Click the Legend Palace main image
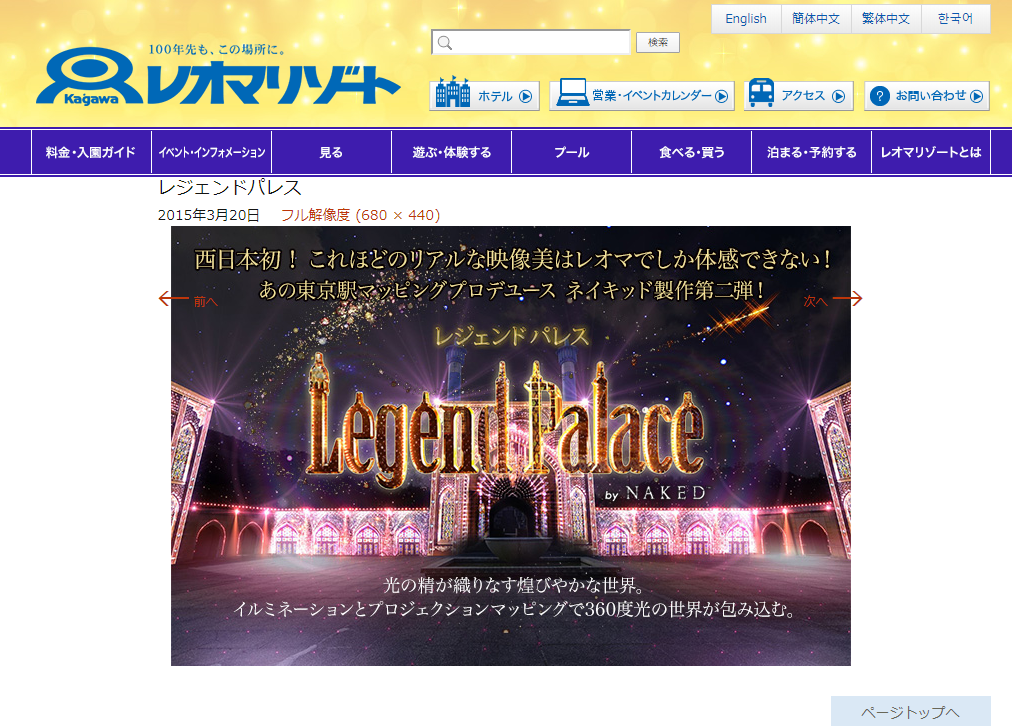 [x=511, y=446]
